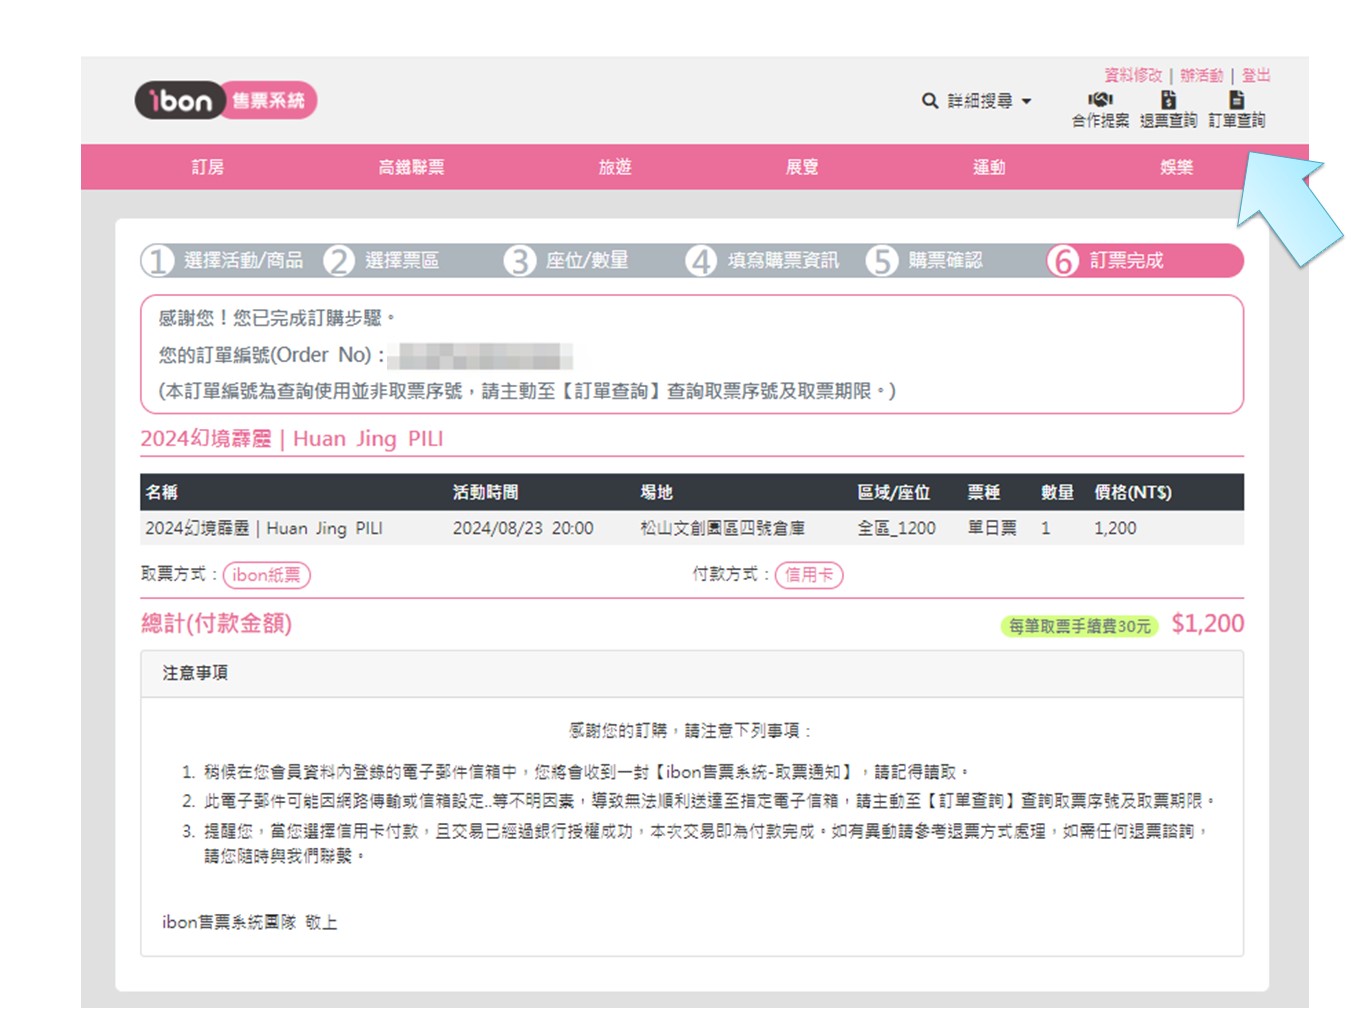Open 退票查詢 refund document icon

pos(1168,100)
